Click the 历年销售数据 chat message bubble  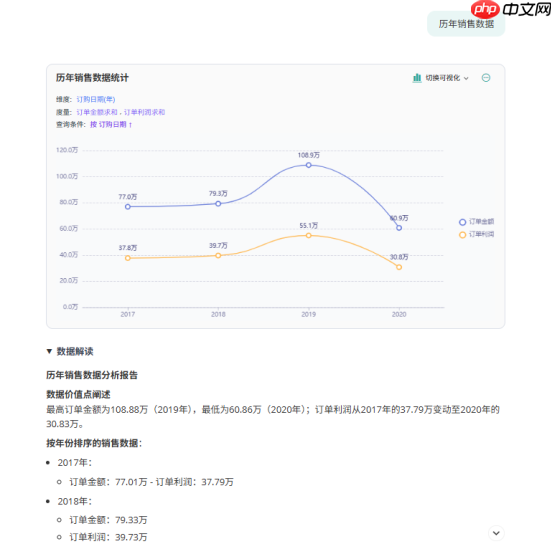(x=466, y=24)
